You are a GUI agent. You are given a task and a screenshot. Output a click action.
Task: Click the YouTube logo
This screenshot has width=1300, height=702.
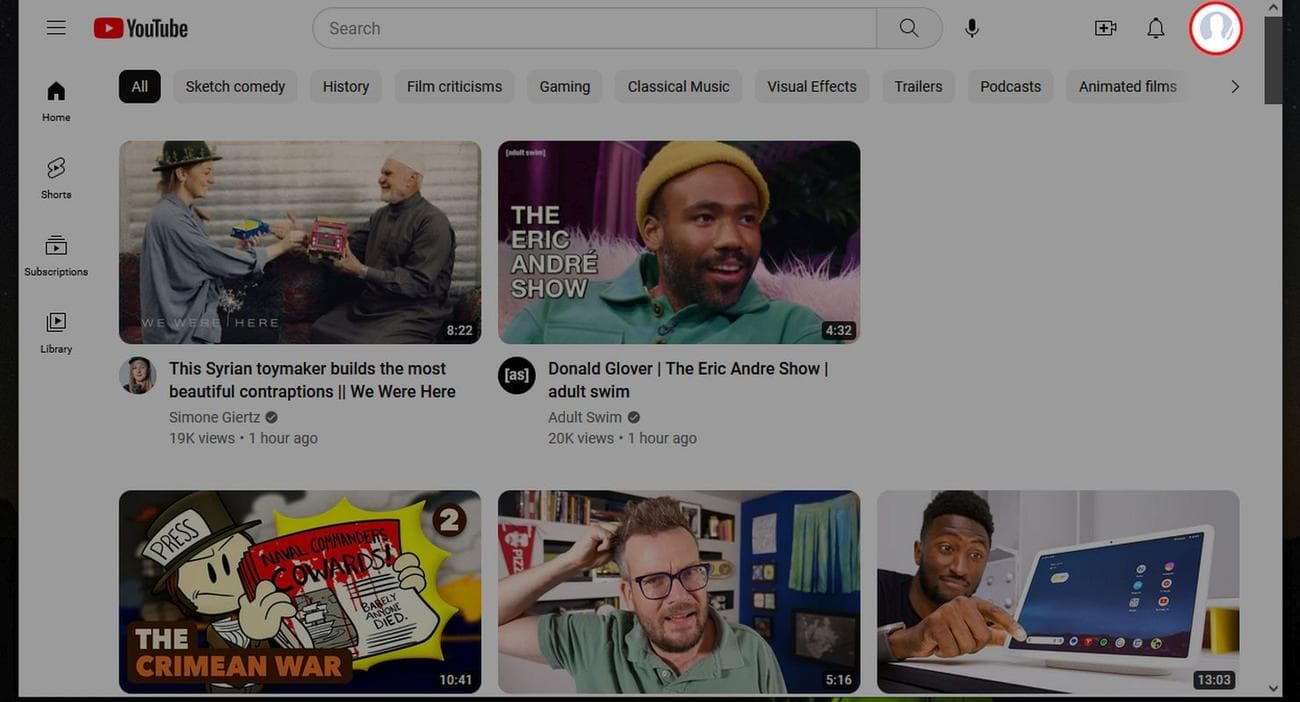coord(141,28)
